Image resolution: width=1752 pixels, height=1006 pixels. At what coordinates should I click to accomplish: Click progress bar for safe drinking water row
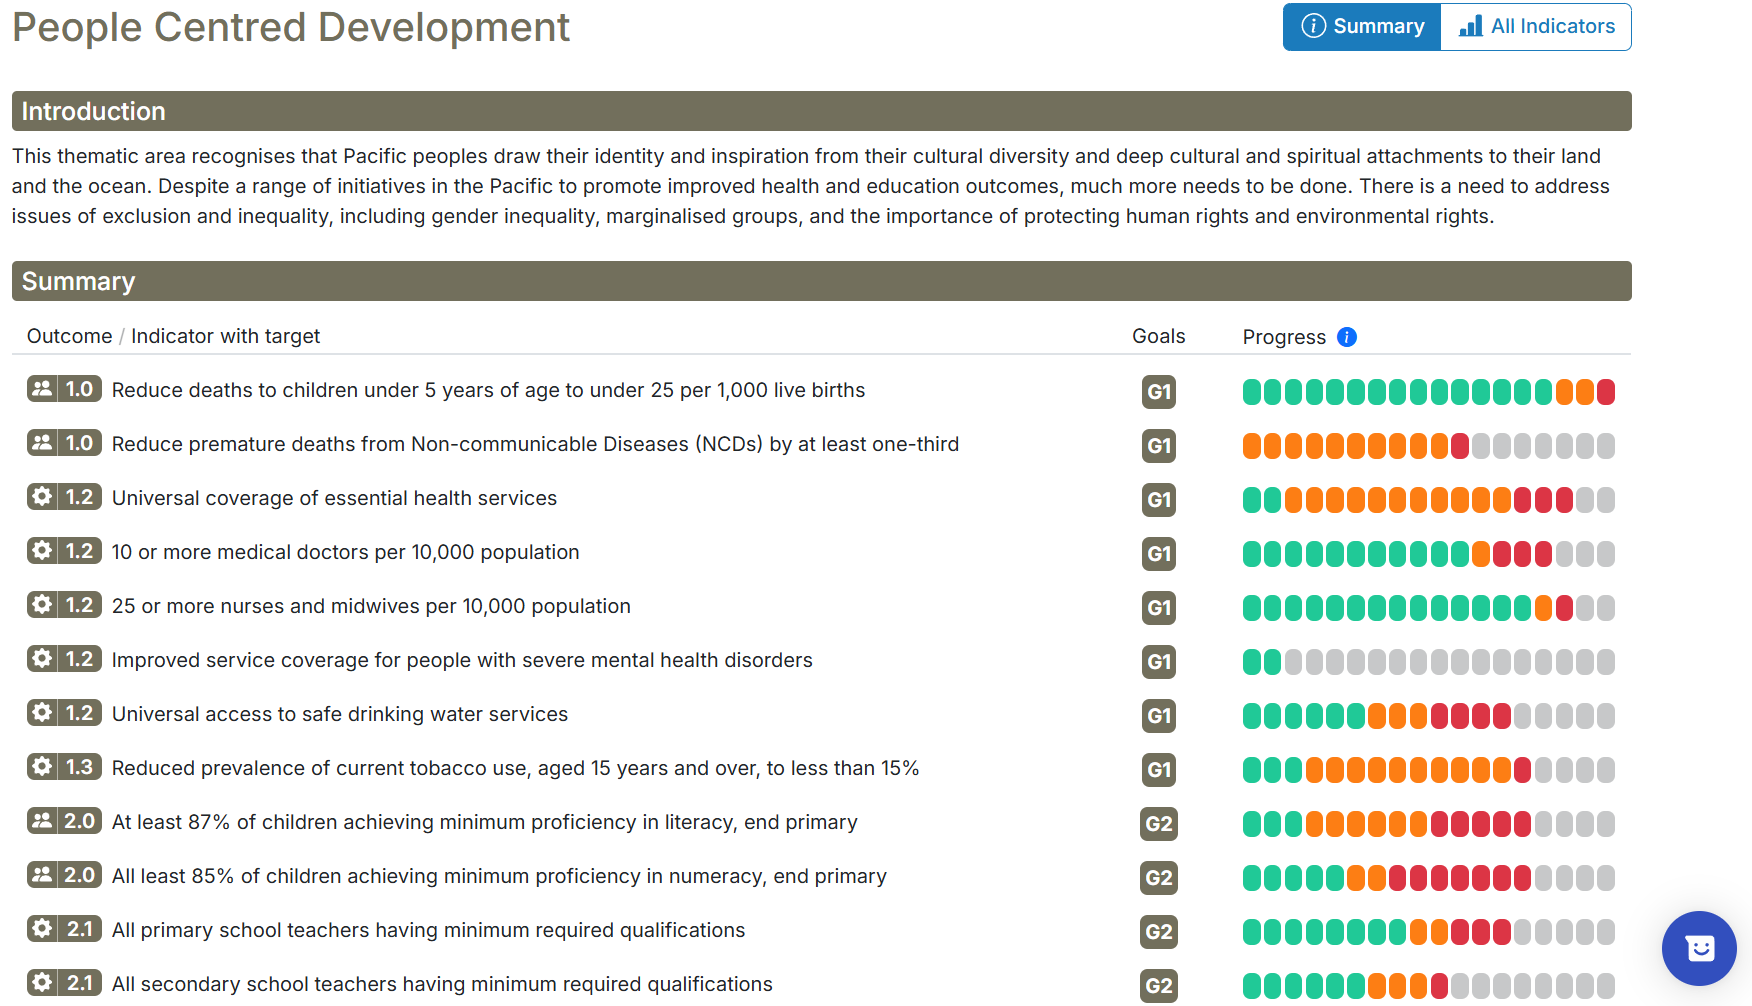tap(1428, 716)
